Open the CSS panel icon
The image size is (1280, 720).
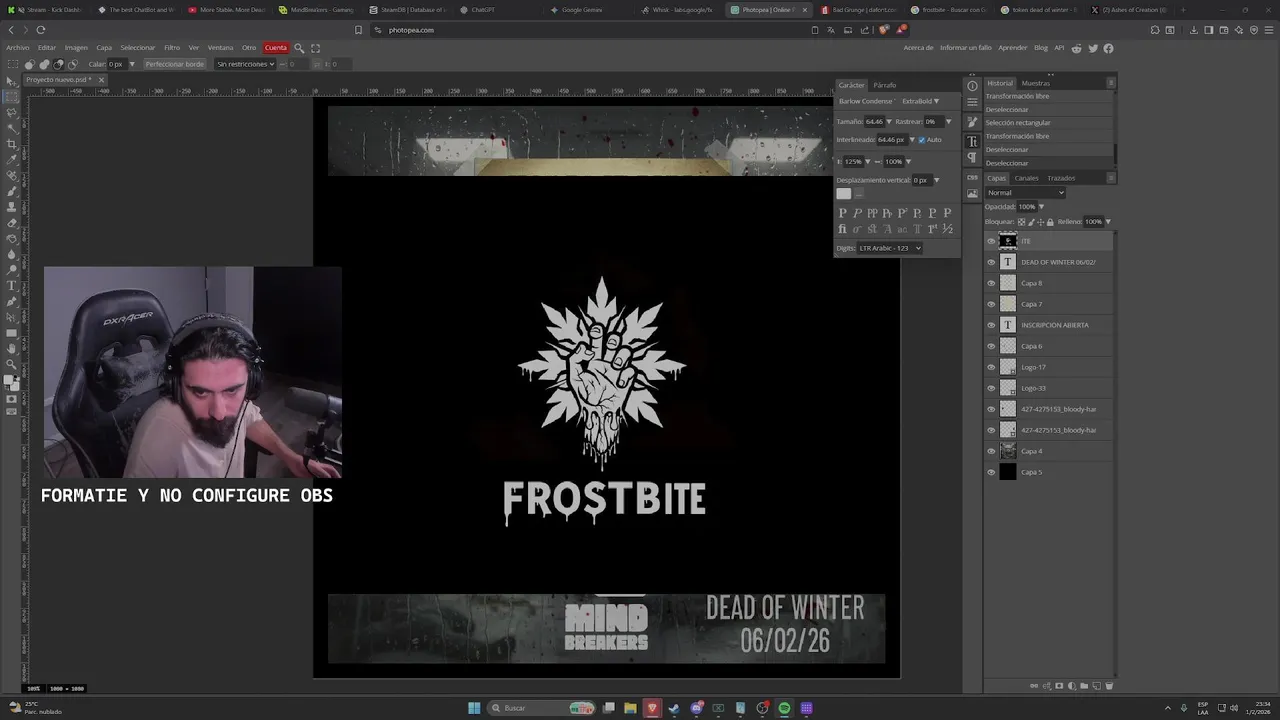[x=972, y=177]
